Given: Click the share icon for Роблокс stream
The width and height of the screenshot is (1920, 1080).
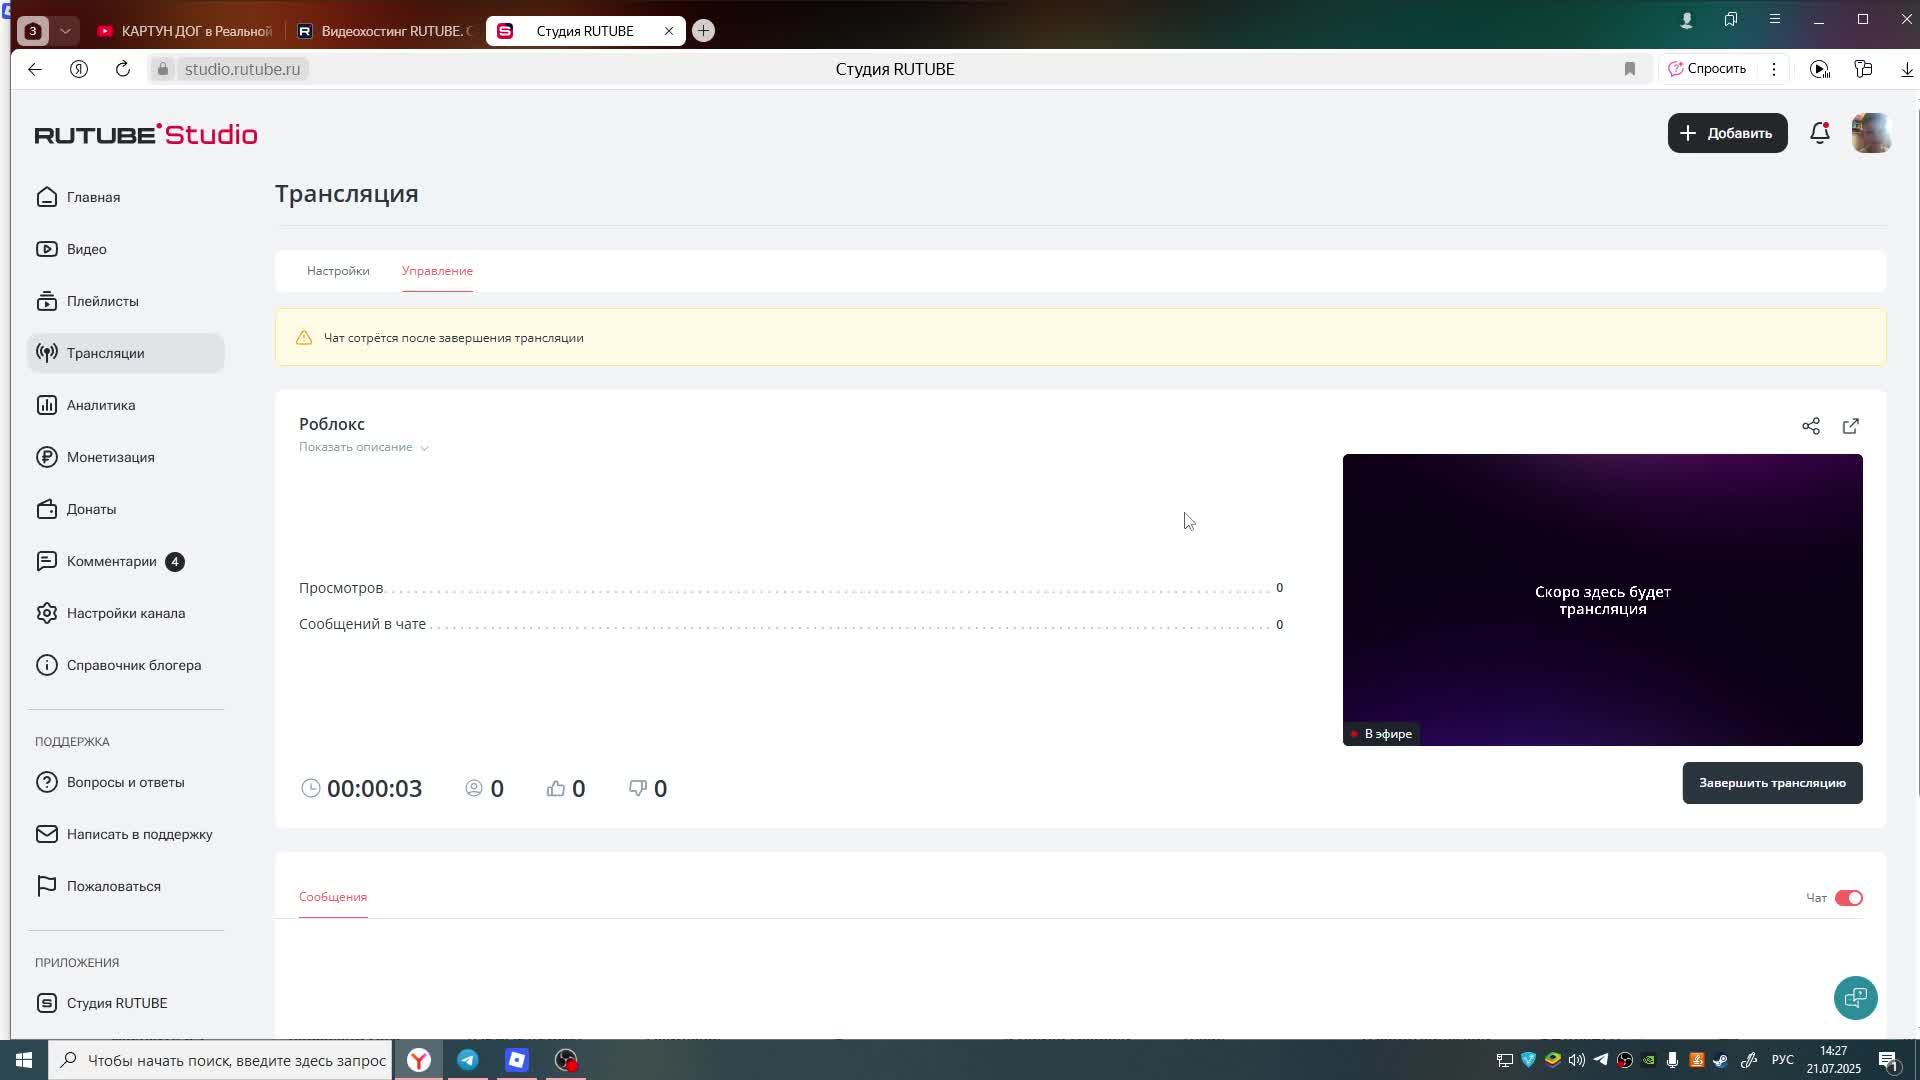Looking at the screenshot, I should 1810,426.
